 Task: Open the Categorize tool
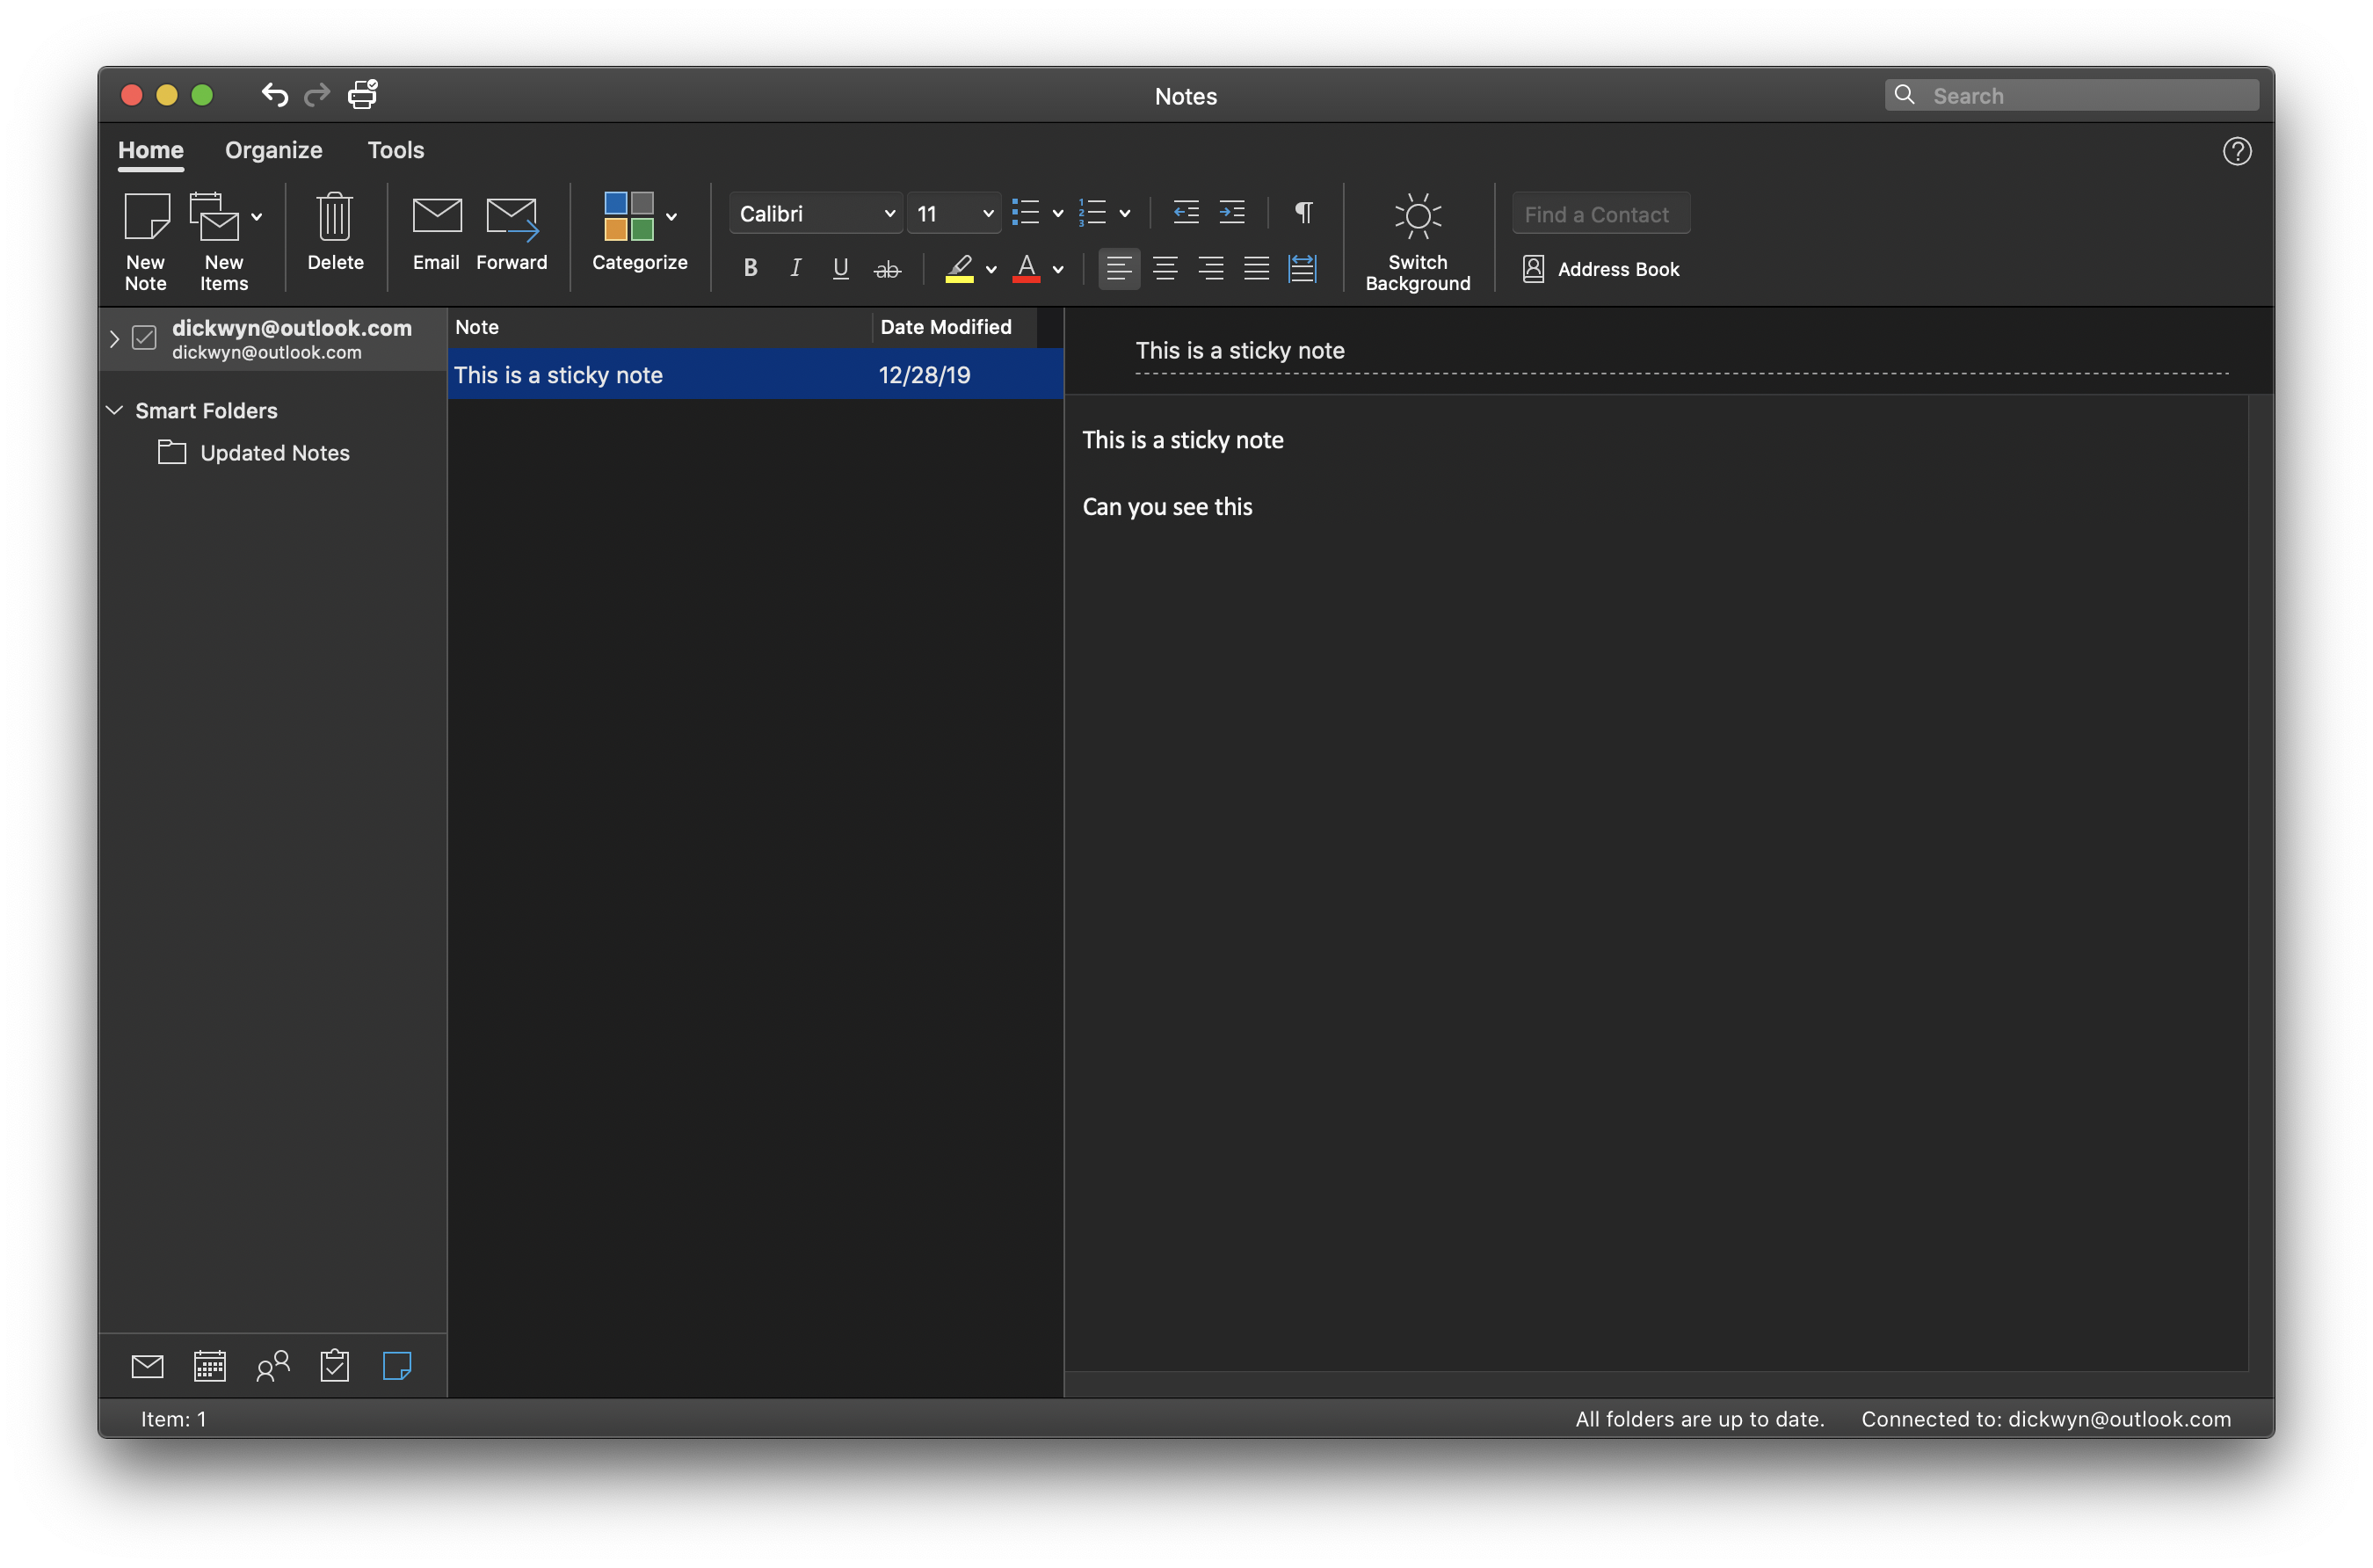pyautogui.click(x=637, y=235)
